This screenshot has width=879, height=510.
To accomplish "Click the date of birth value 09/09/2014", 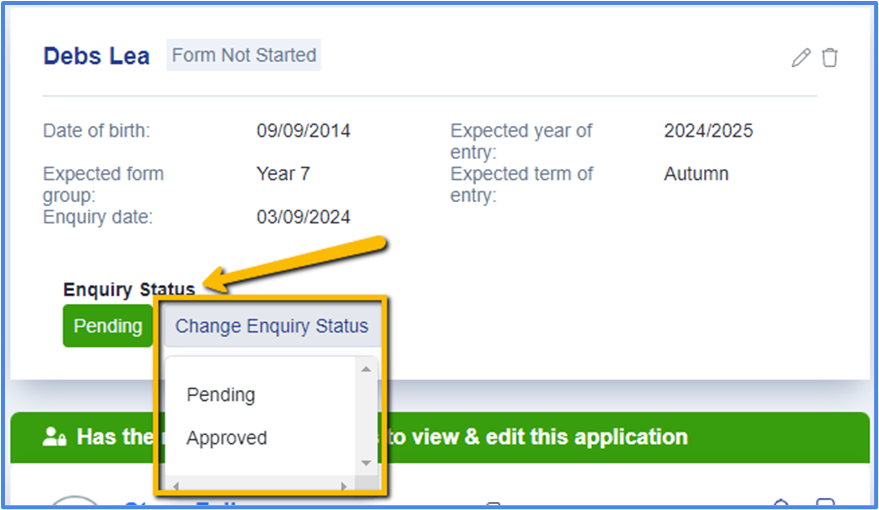I will click(303, 131).
